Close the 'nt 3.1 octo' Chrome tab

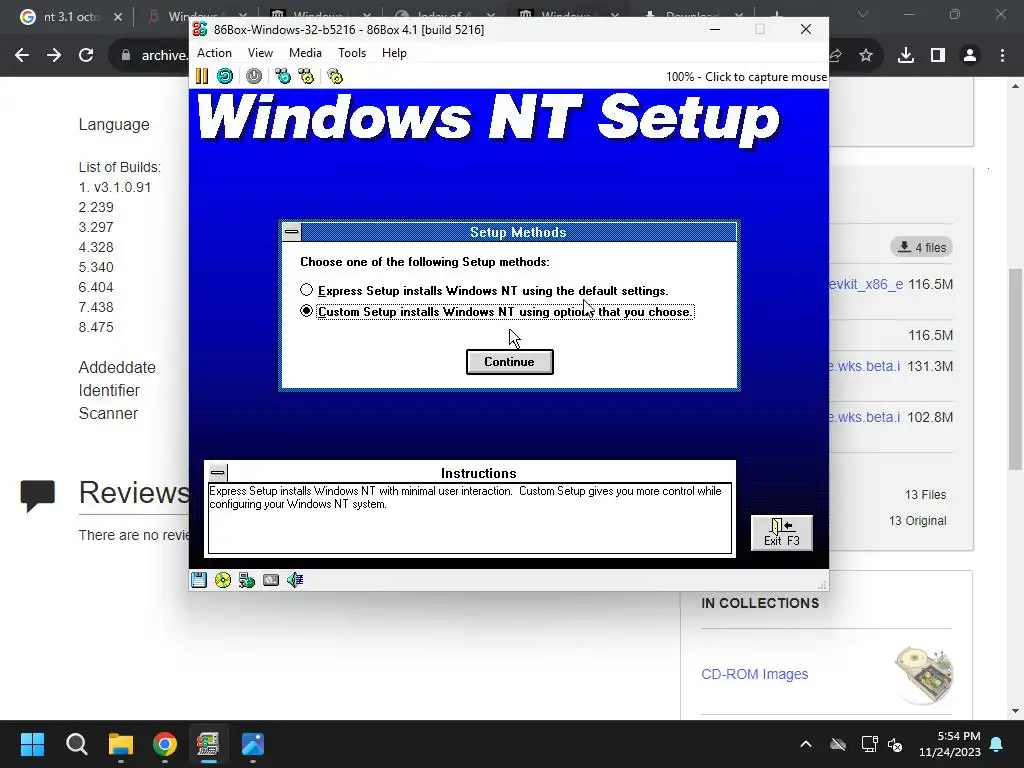click(x=118, y=17)
